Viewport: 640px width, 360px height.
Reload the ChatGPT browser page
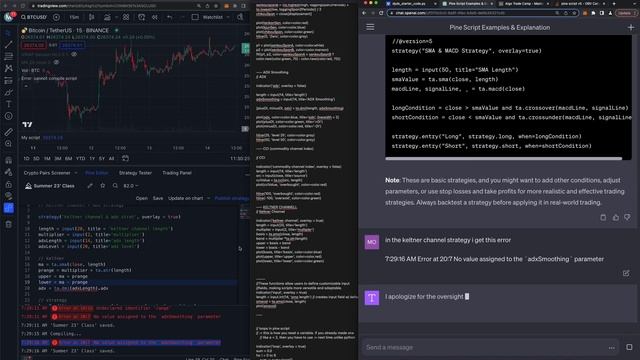coord(381,13)
